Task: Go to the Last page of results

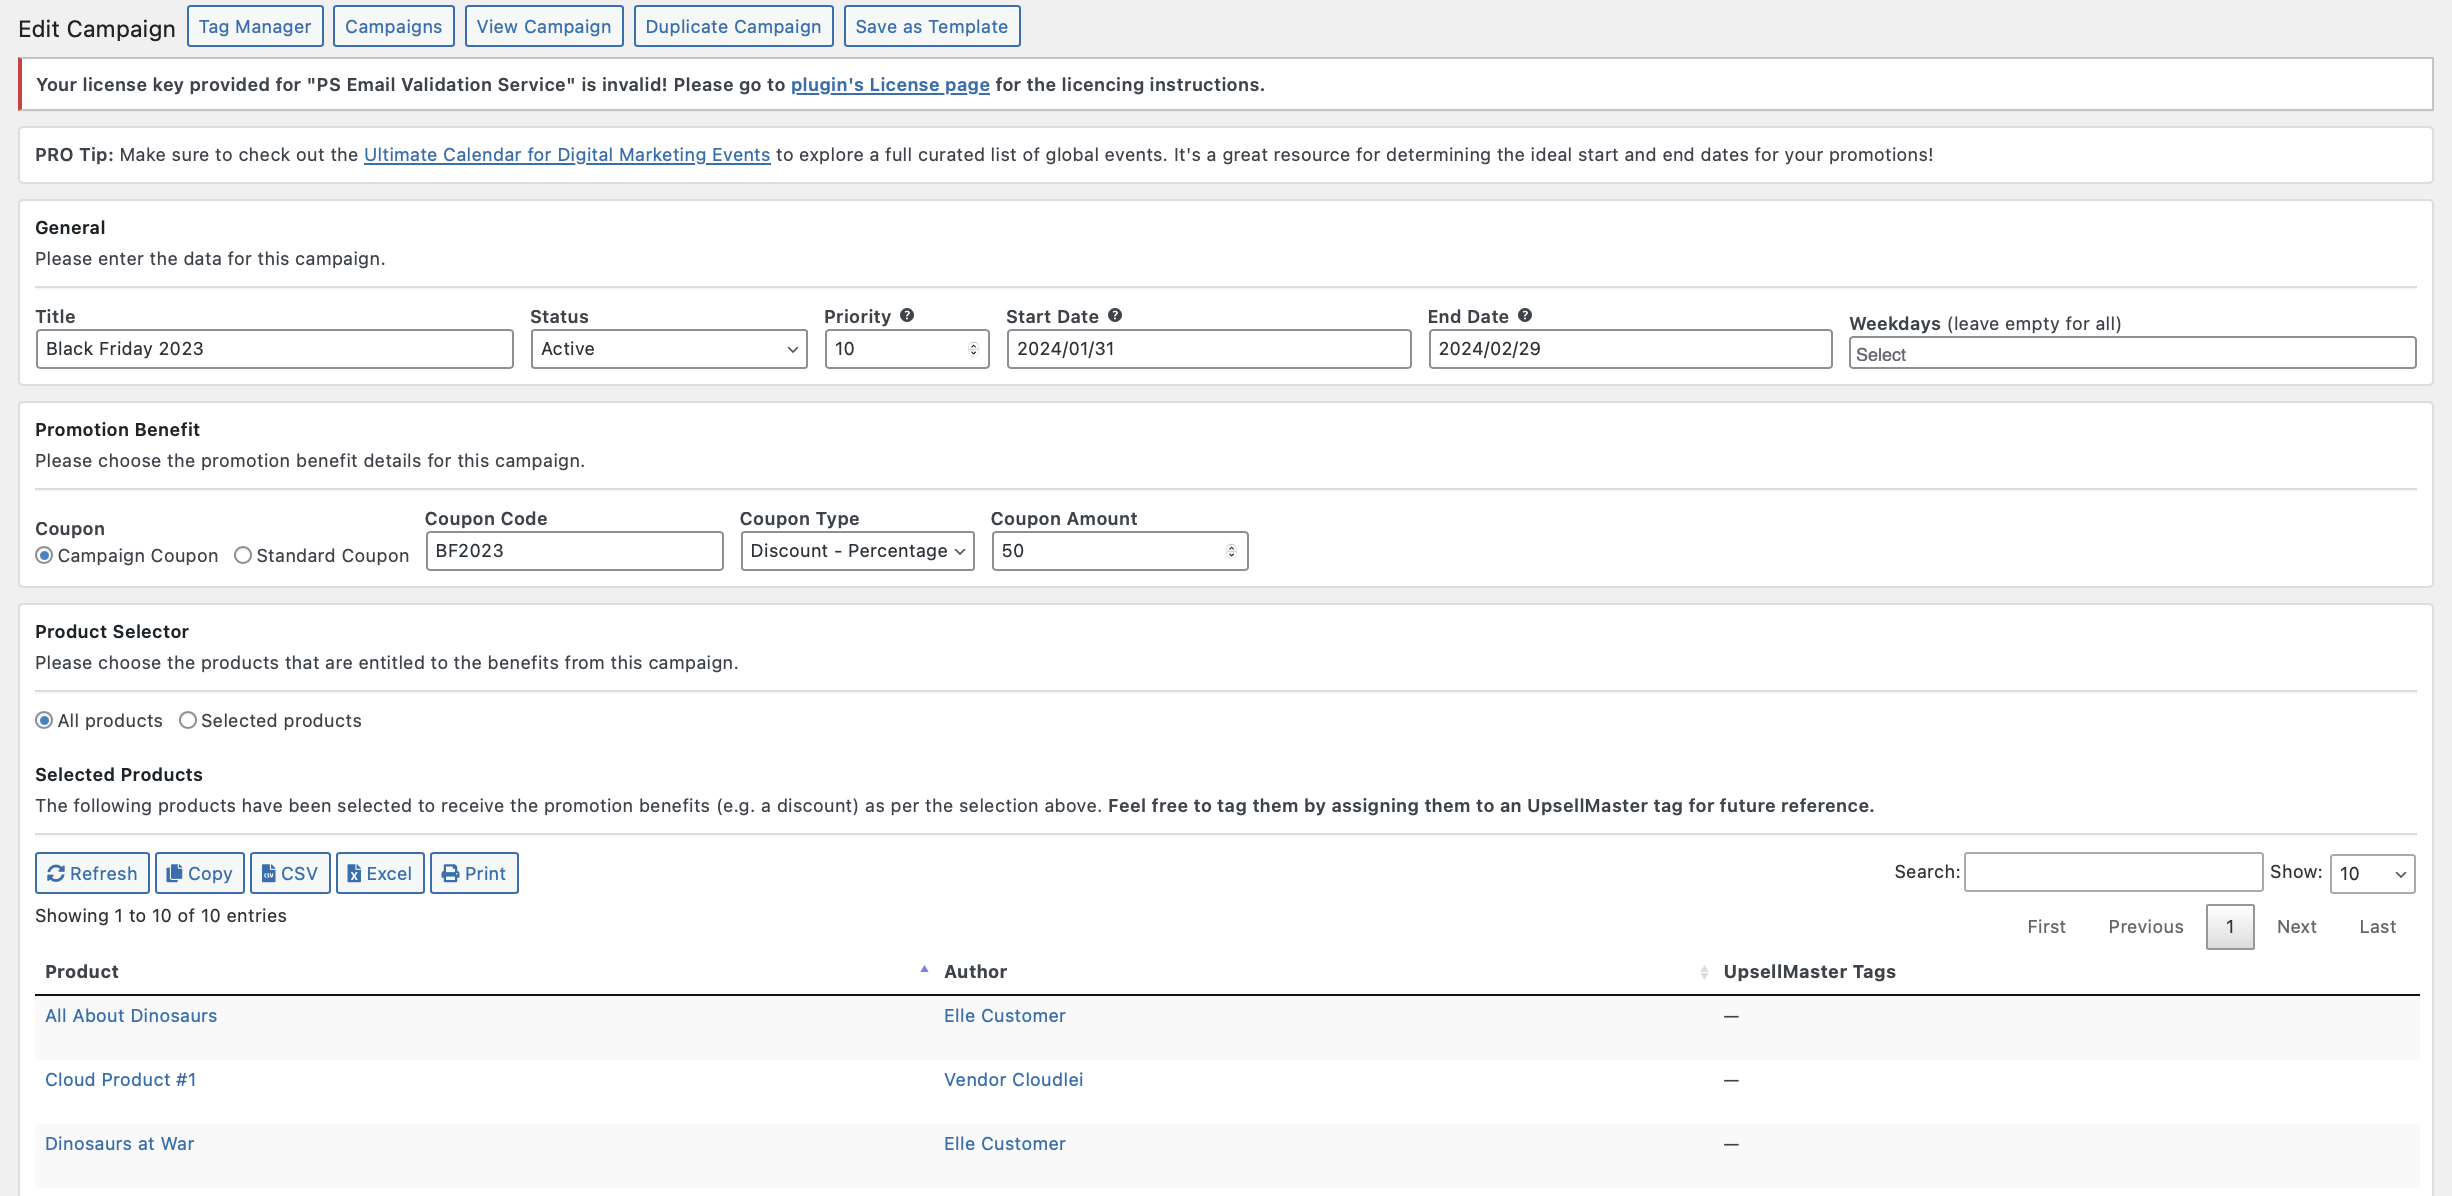Action: (x=2377, y=927)
